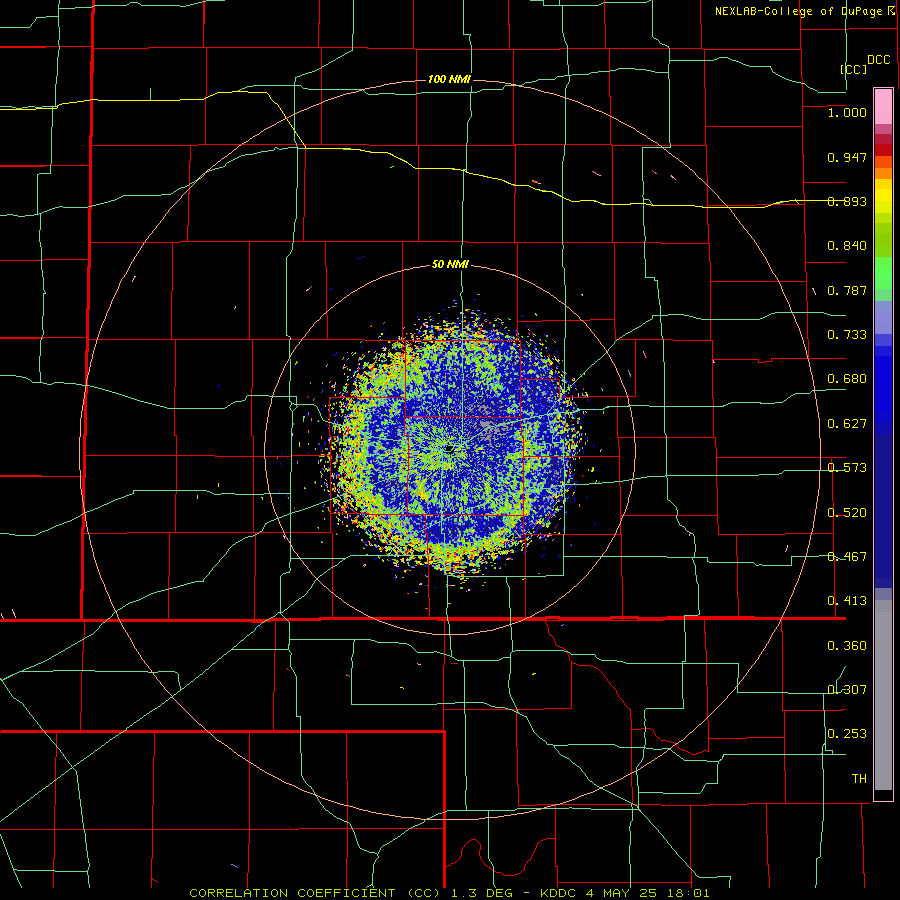
Task: Click the 0.787 scale value
Action: [847, 290]
